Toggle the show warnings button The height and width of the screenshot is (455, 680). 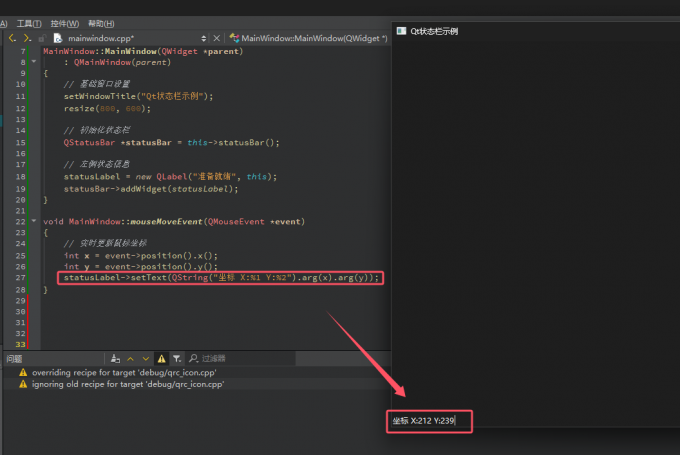click(161, 358)
